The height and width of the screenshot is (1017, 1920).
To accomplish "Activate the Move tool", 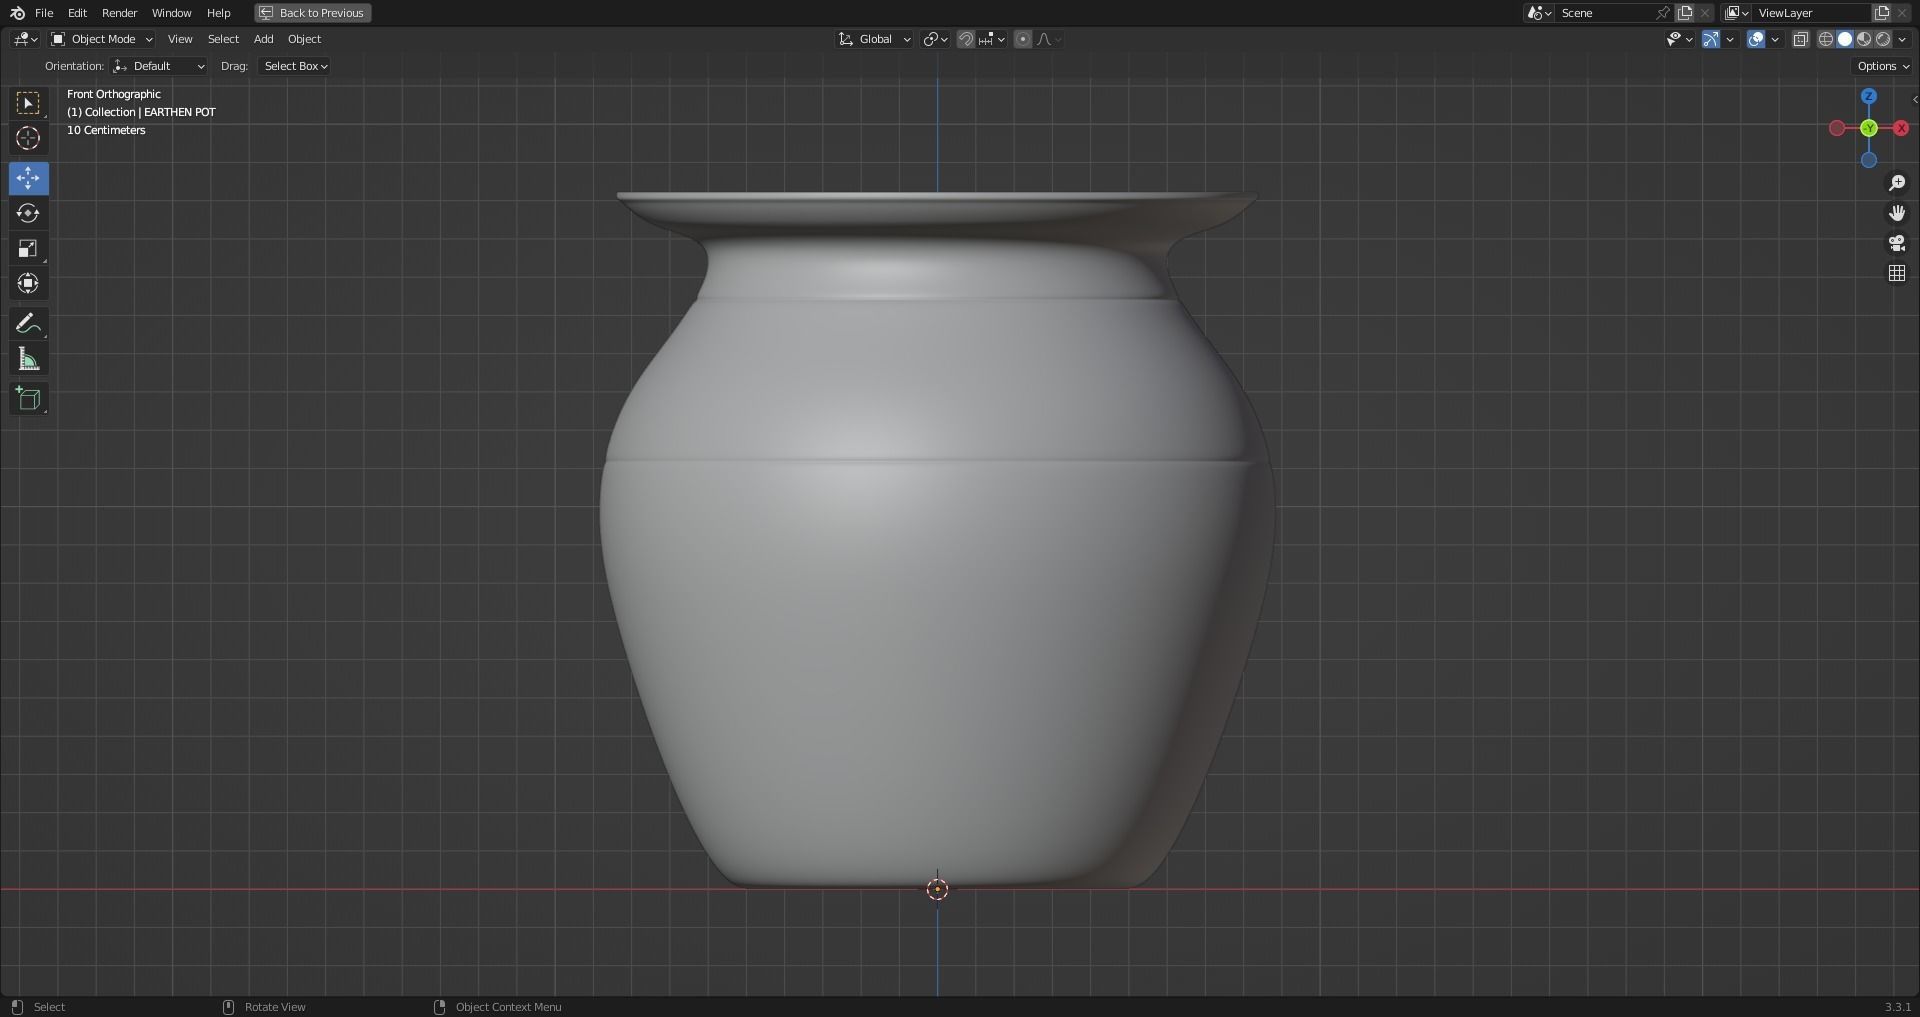I will pos(28,178).
